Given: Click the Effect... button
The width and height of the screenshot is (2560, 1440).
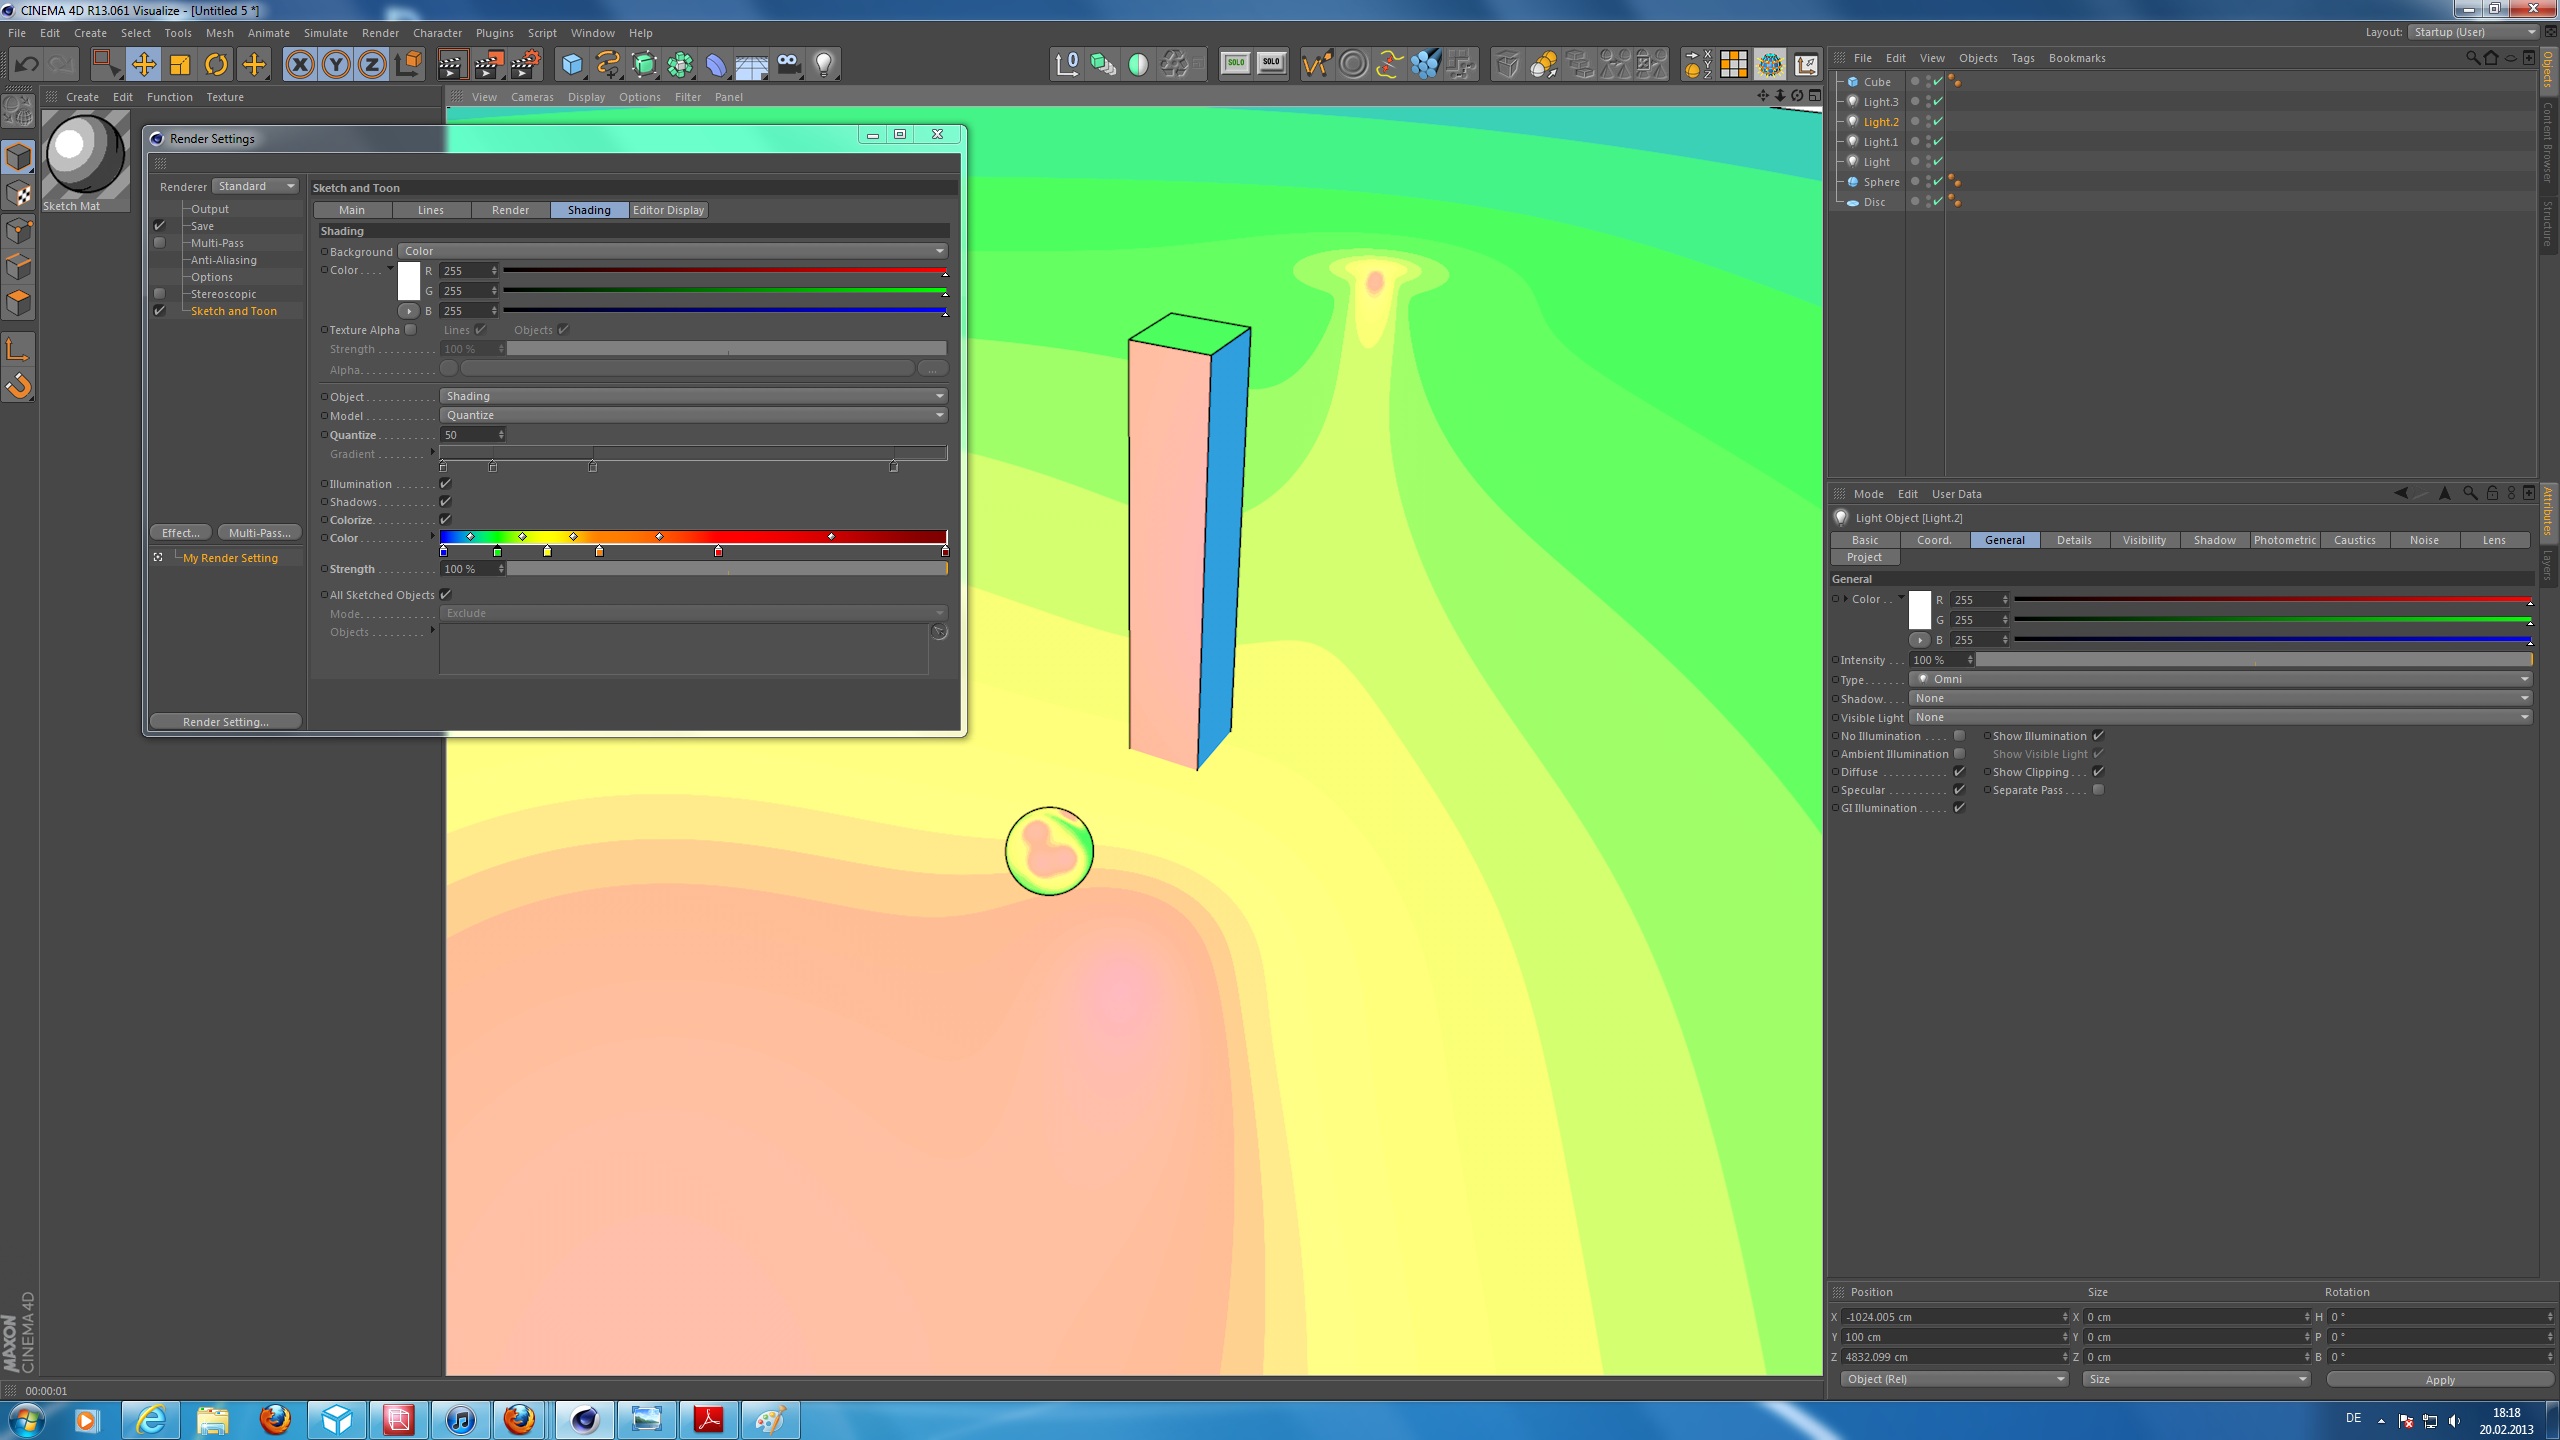Looking at the screenshot, I should point(180,533).
